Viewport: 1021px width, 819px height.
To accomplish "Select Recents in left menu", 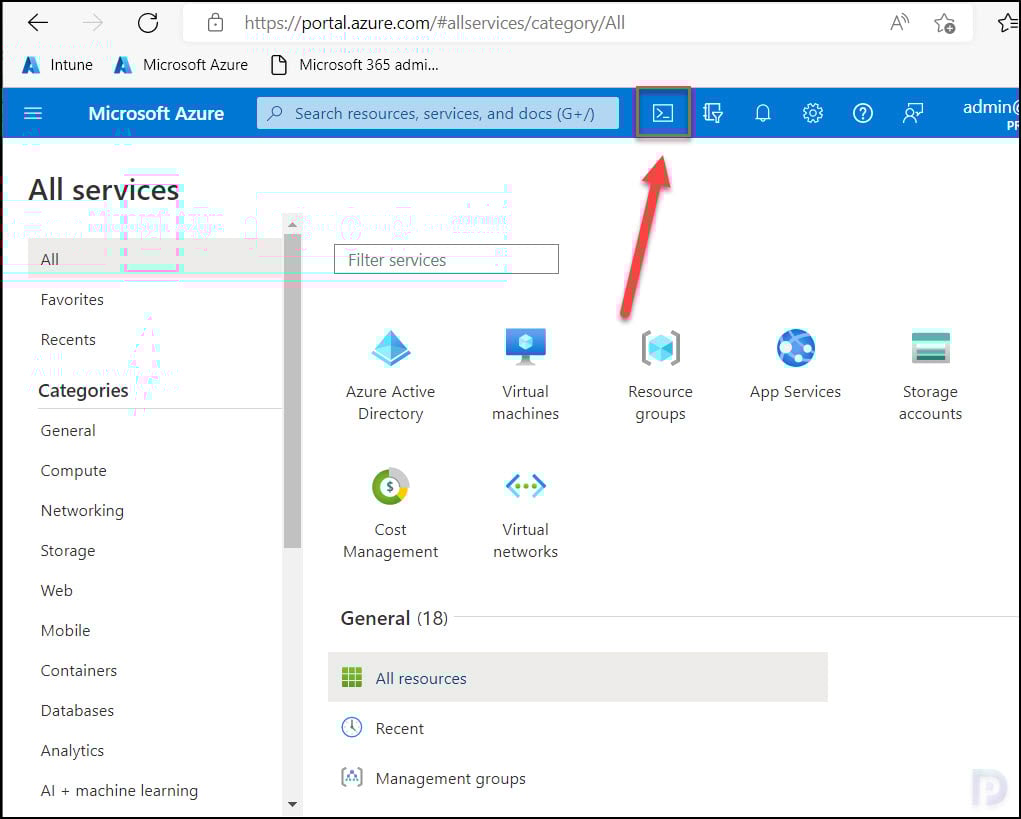I will tap(68, 339).
